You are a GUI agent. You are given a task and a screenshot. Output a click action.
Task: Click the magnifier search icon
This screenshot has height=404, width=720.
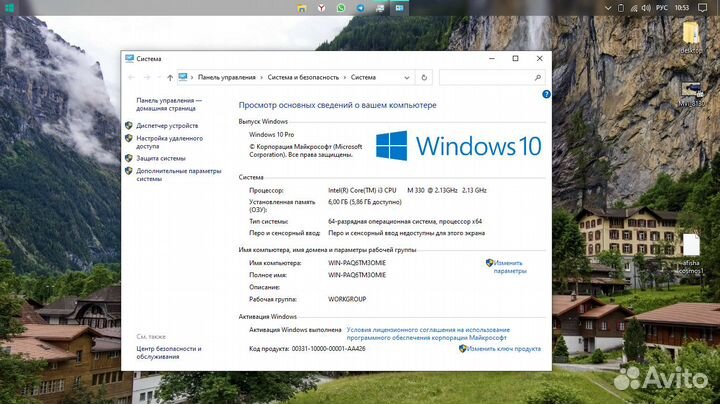538,78
